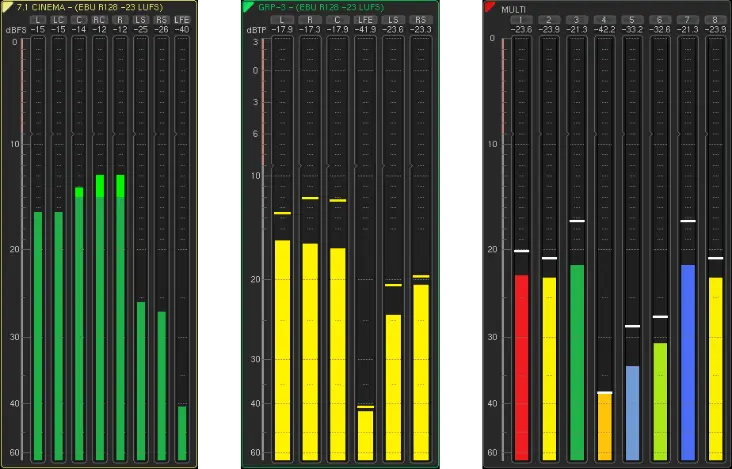
Task: Click the yellow L meter bar in GRP-3
Action: coord(282,350)
